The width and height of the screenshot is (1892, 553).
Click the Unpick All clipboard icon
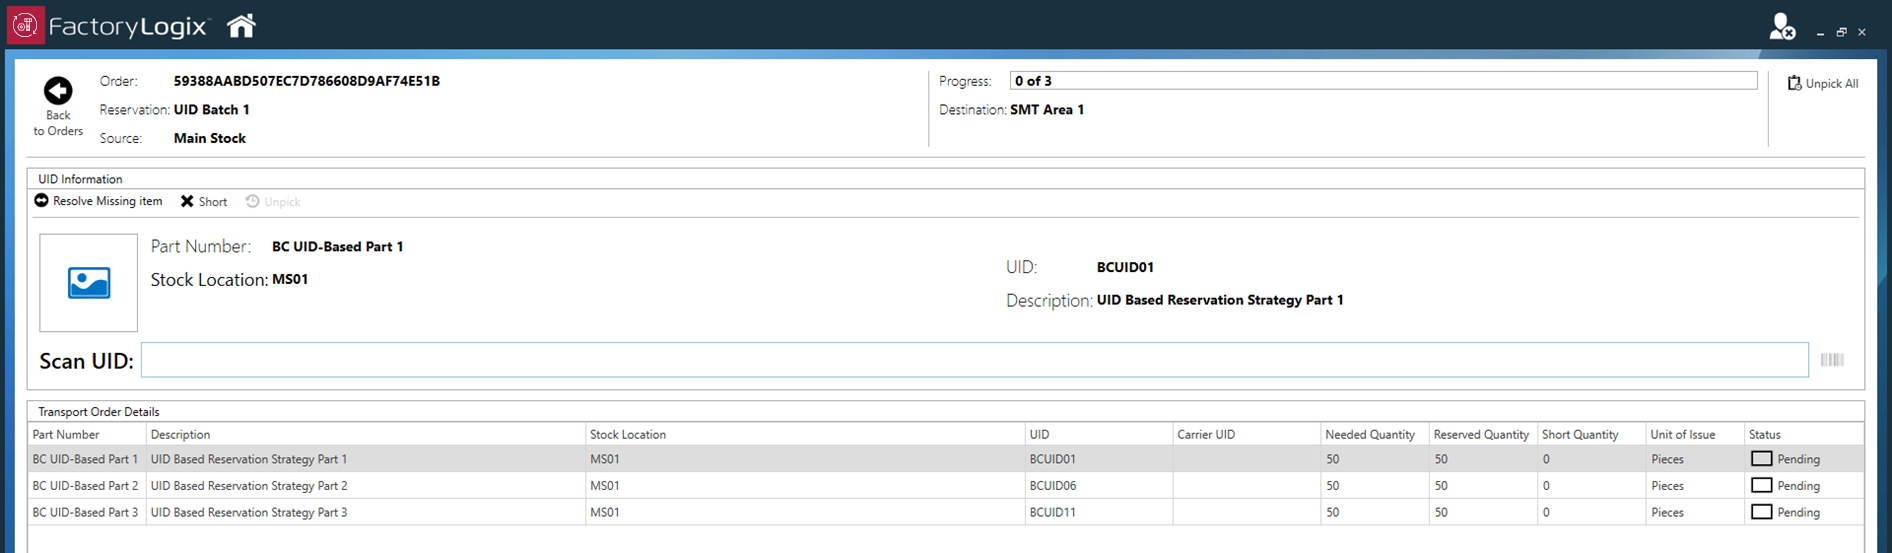tap(1794, 83)
